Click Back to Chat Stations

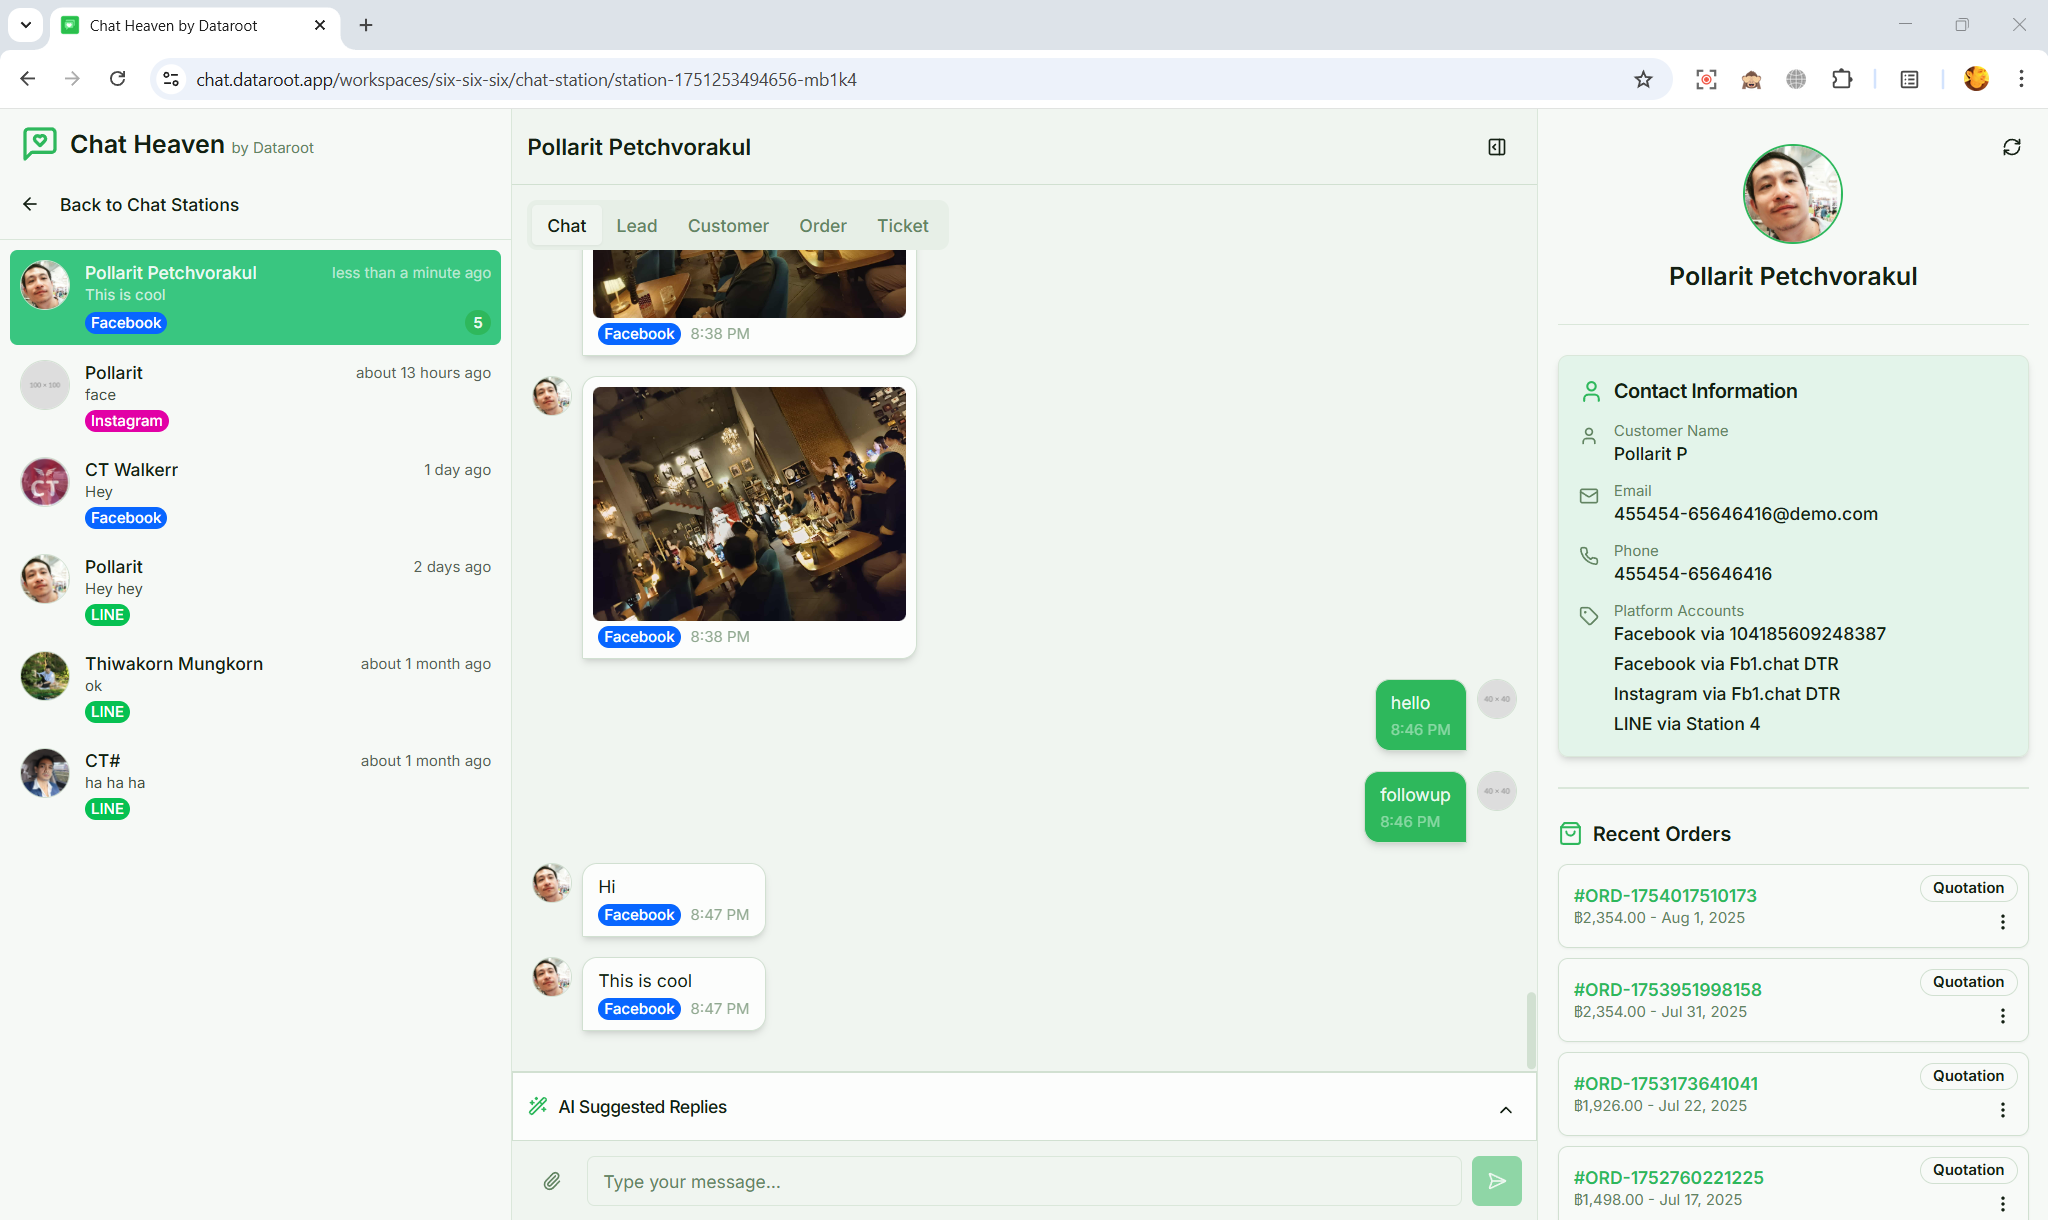[149, 205]
